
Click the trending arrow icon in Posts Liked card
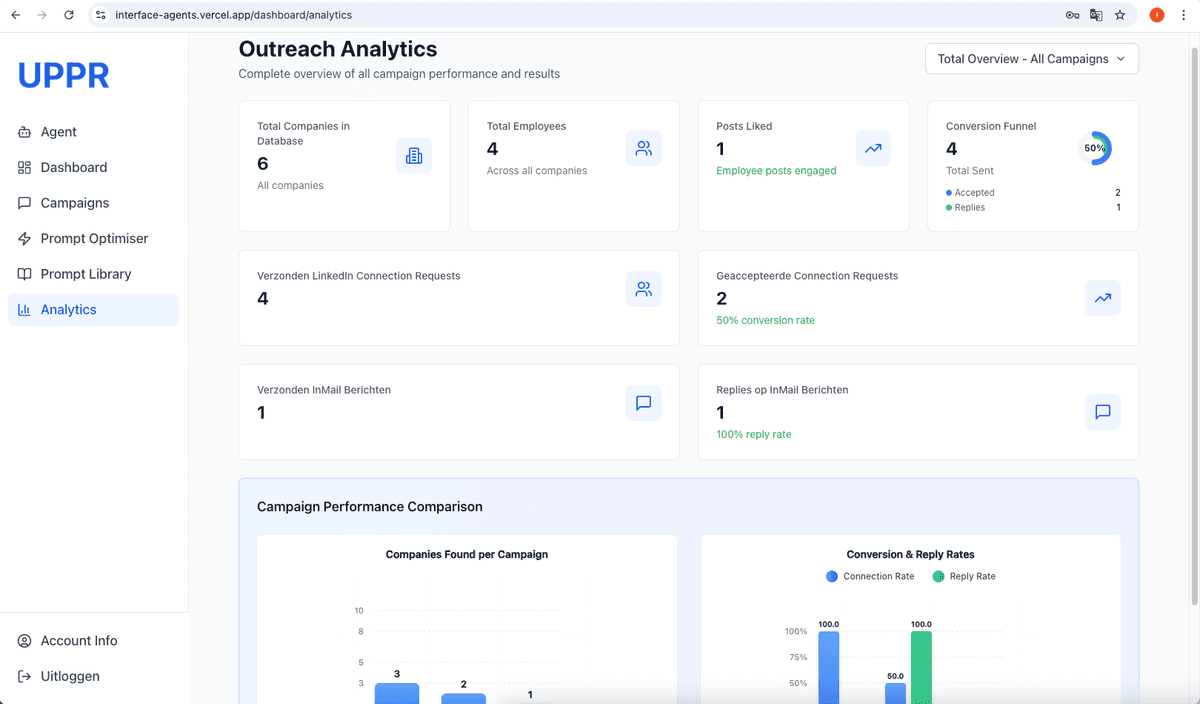click(873, 148)
